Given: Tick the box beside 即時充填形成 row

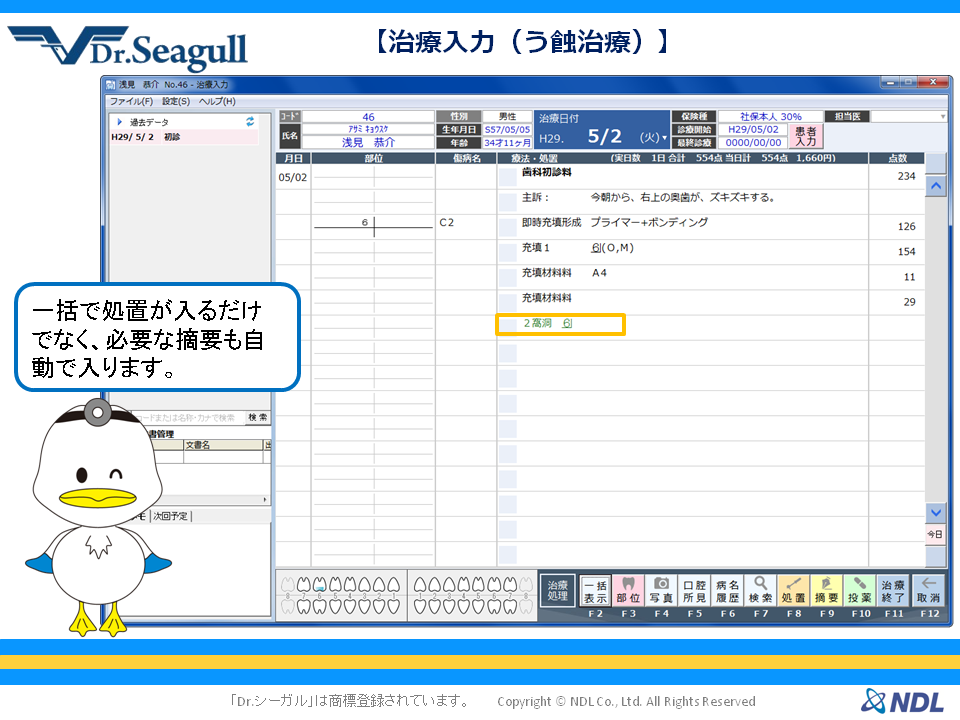Looking at the screenshot, I should (508, 227).
